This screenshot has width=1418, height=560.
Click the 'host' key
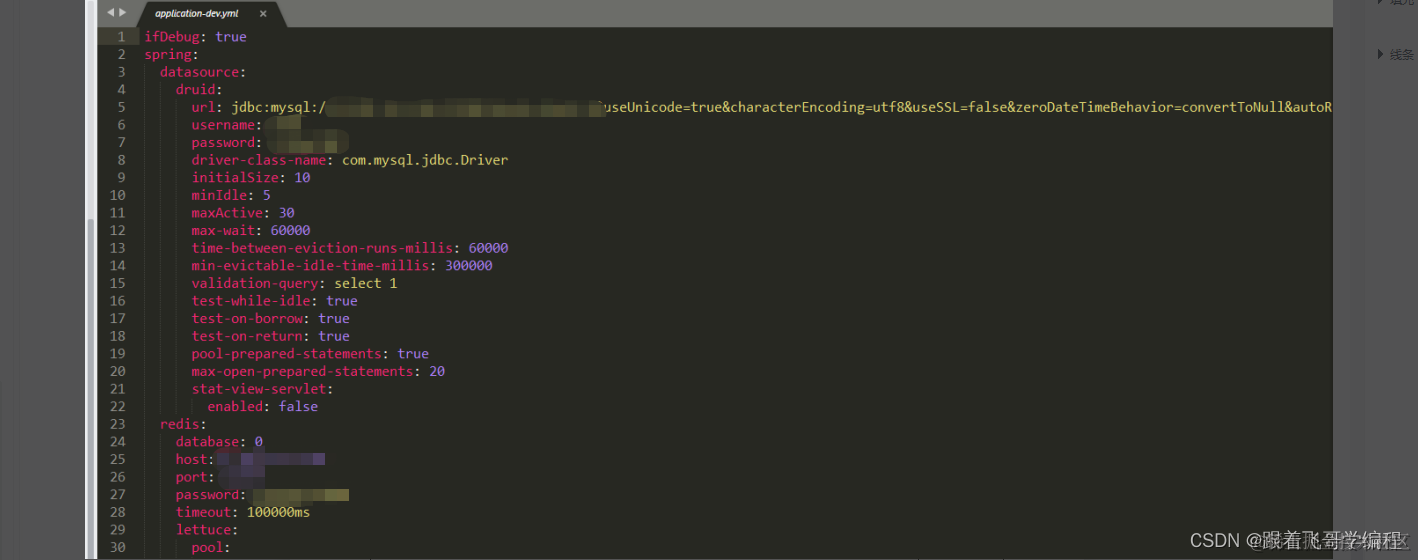point(192,459)
